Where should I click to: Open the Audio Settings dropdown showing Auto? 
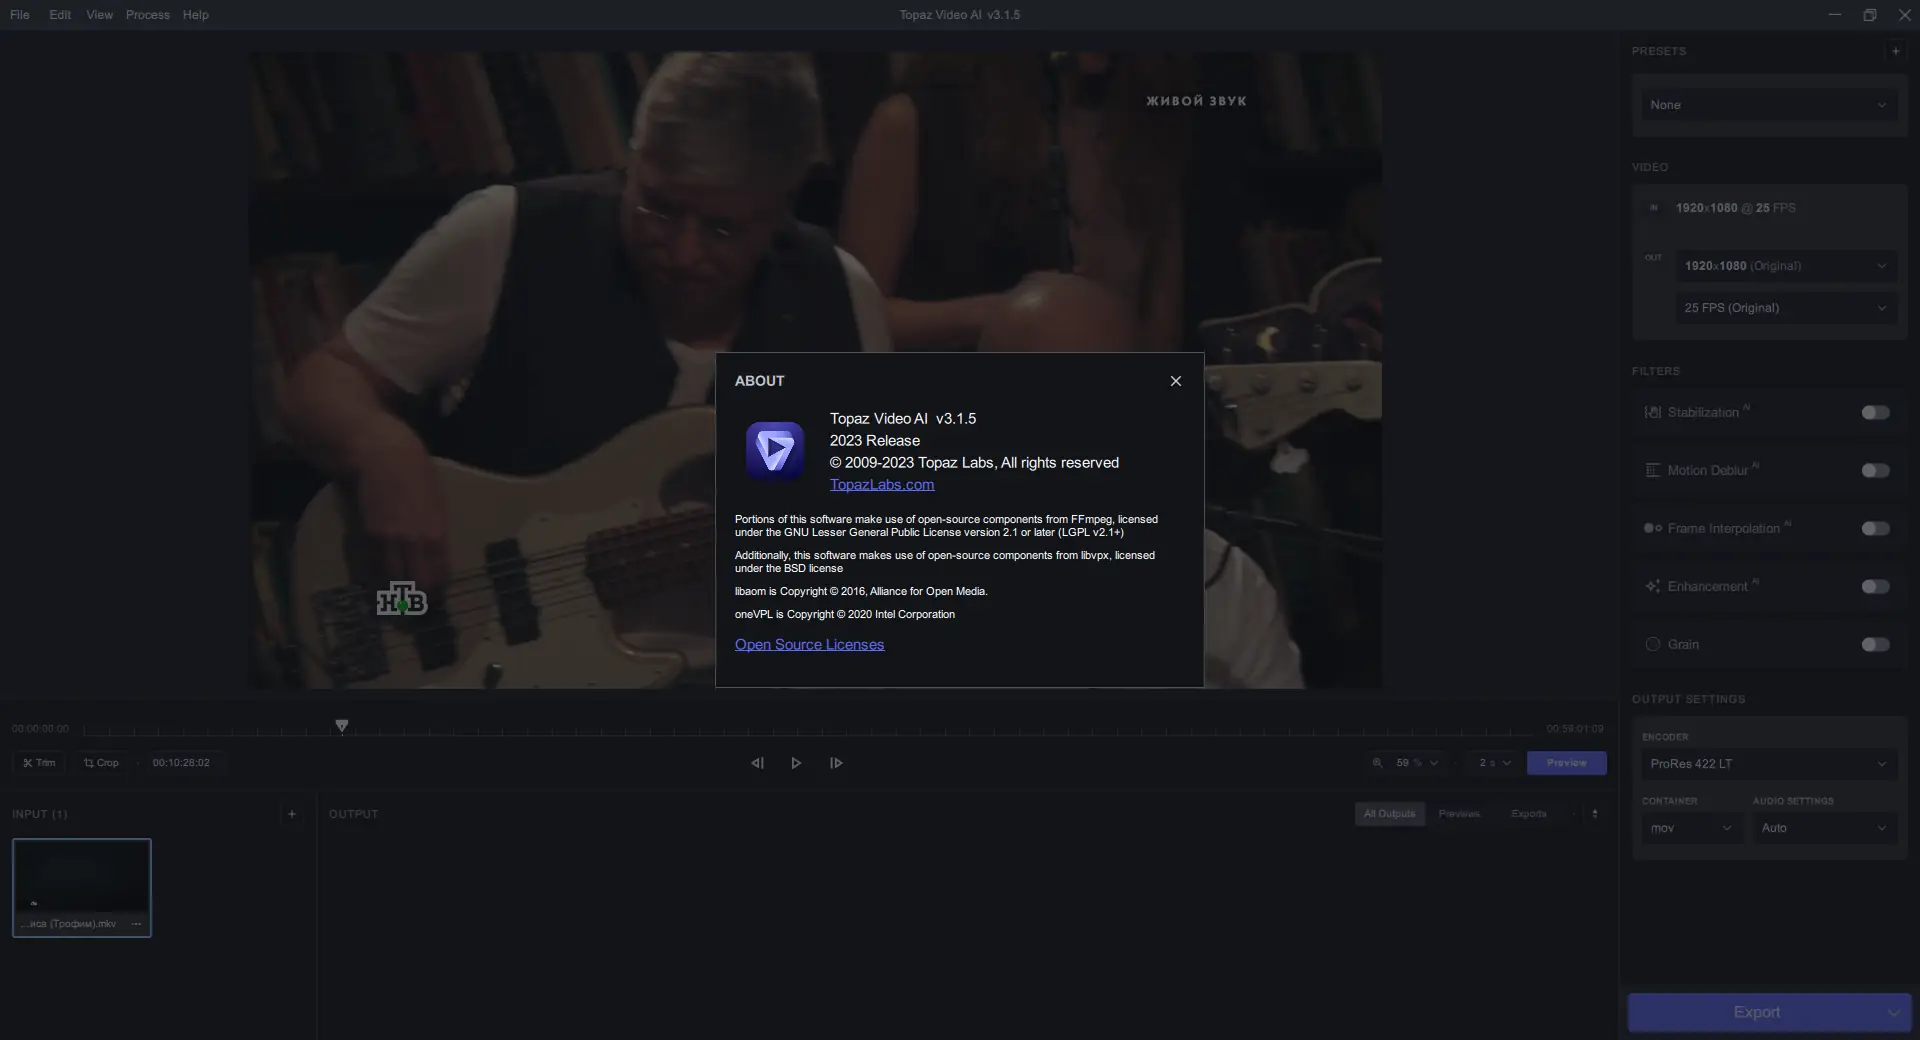(x=1824, y=828)
